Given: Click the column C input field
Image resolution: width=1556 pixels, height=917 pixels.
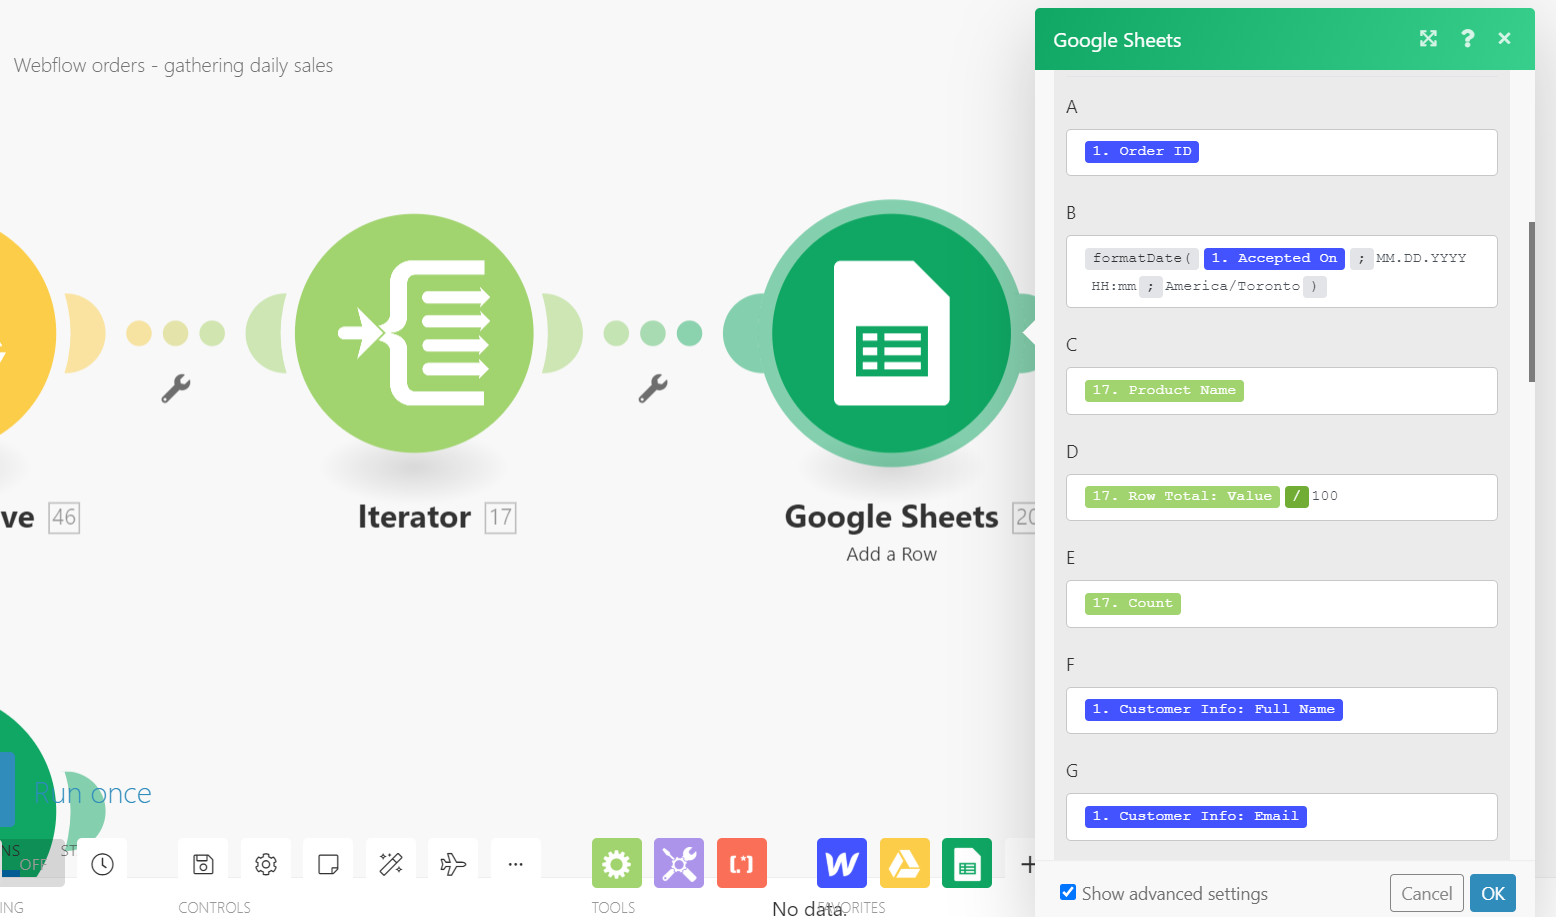Looking at the screenshot, I should (1282, 391).
